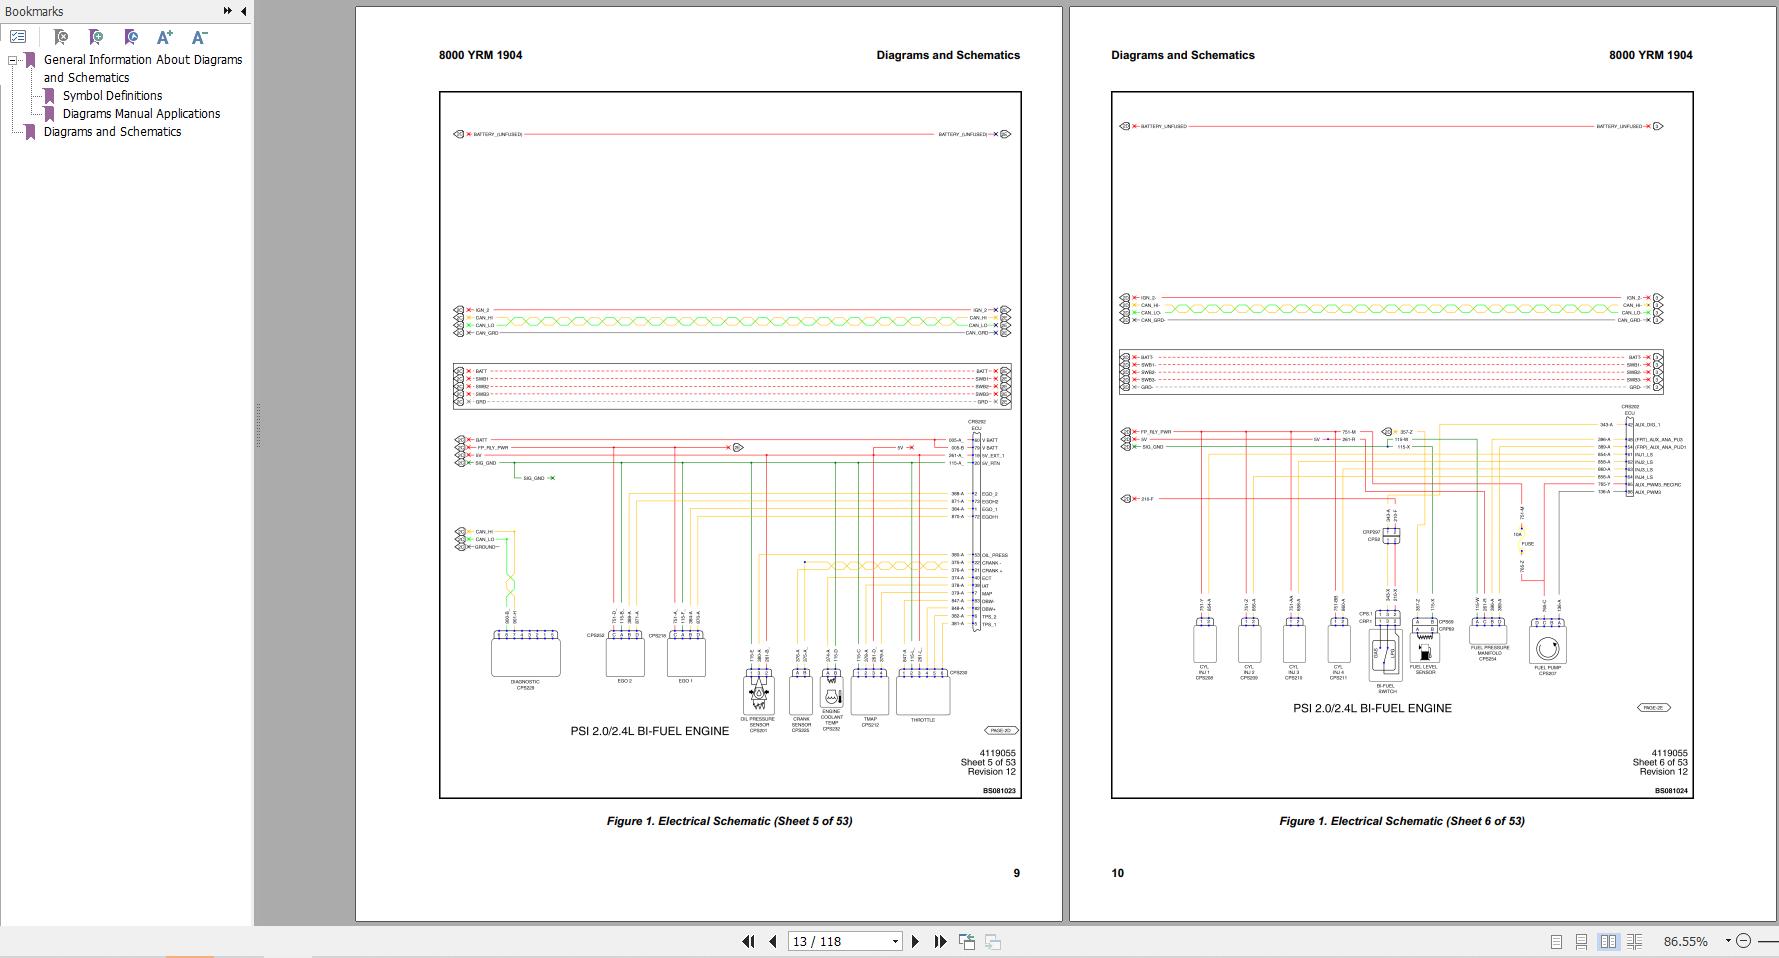Click the Delete Bookmark icon
Screen dimensions: 1779x958
(x=60, y=37)
